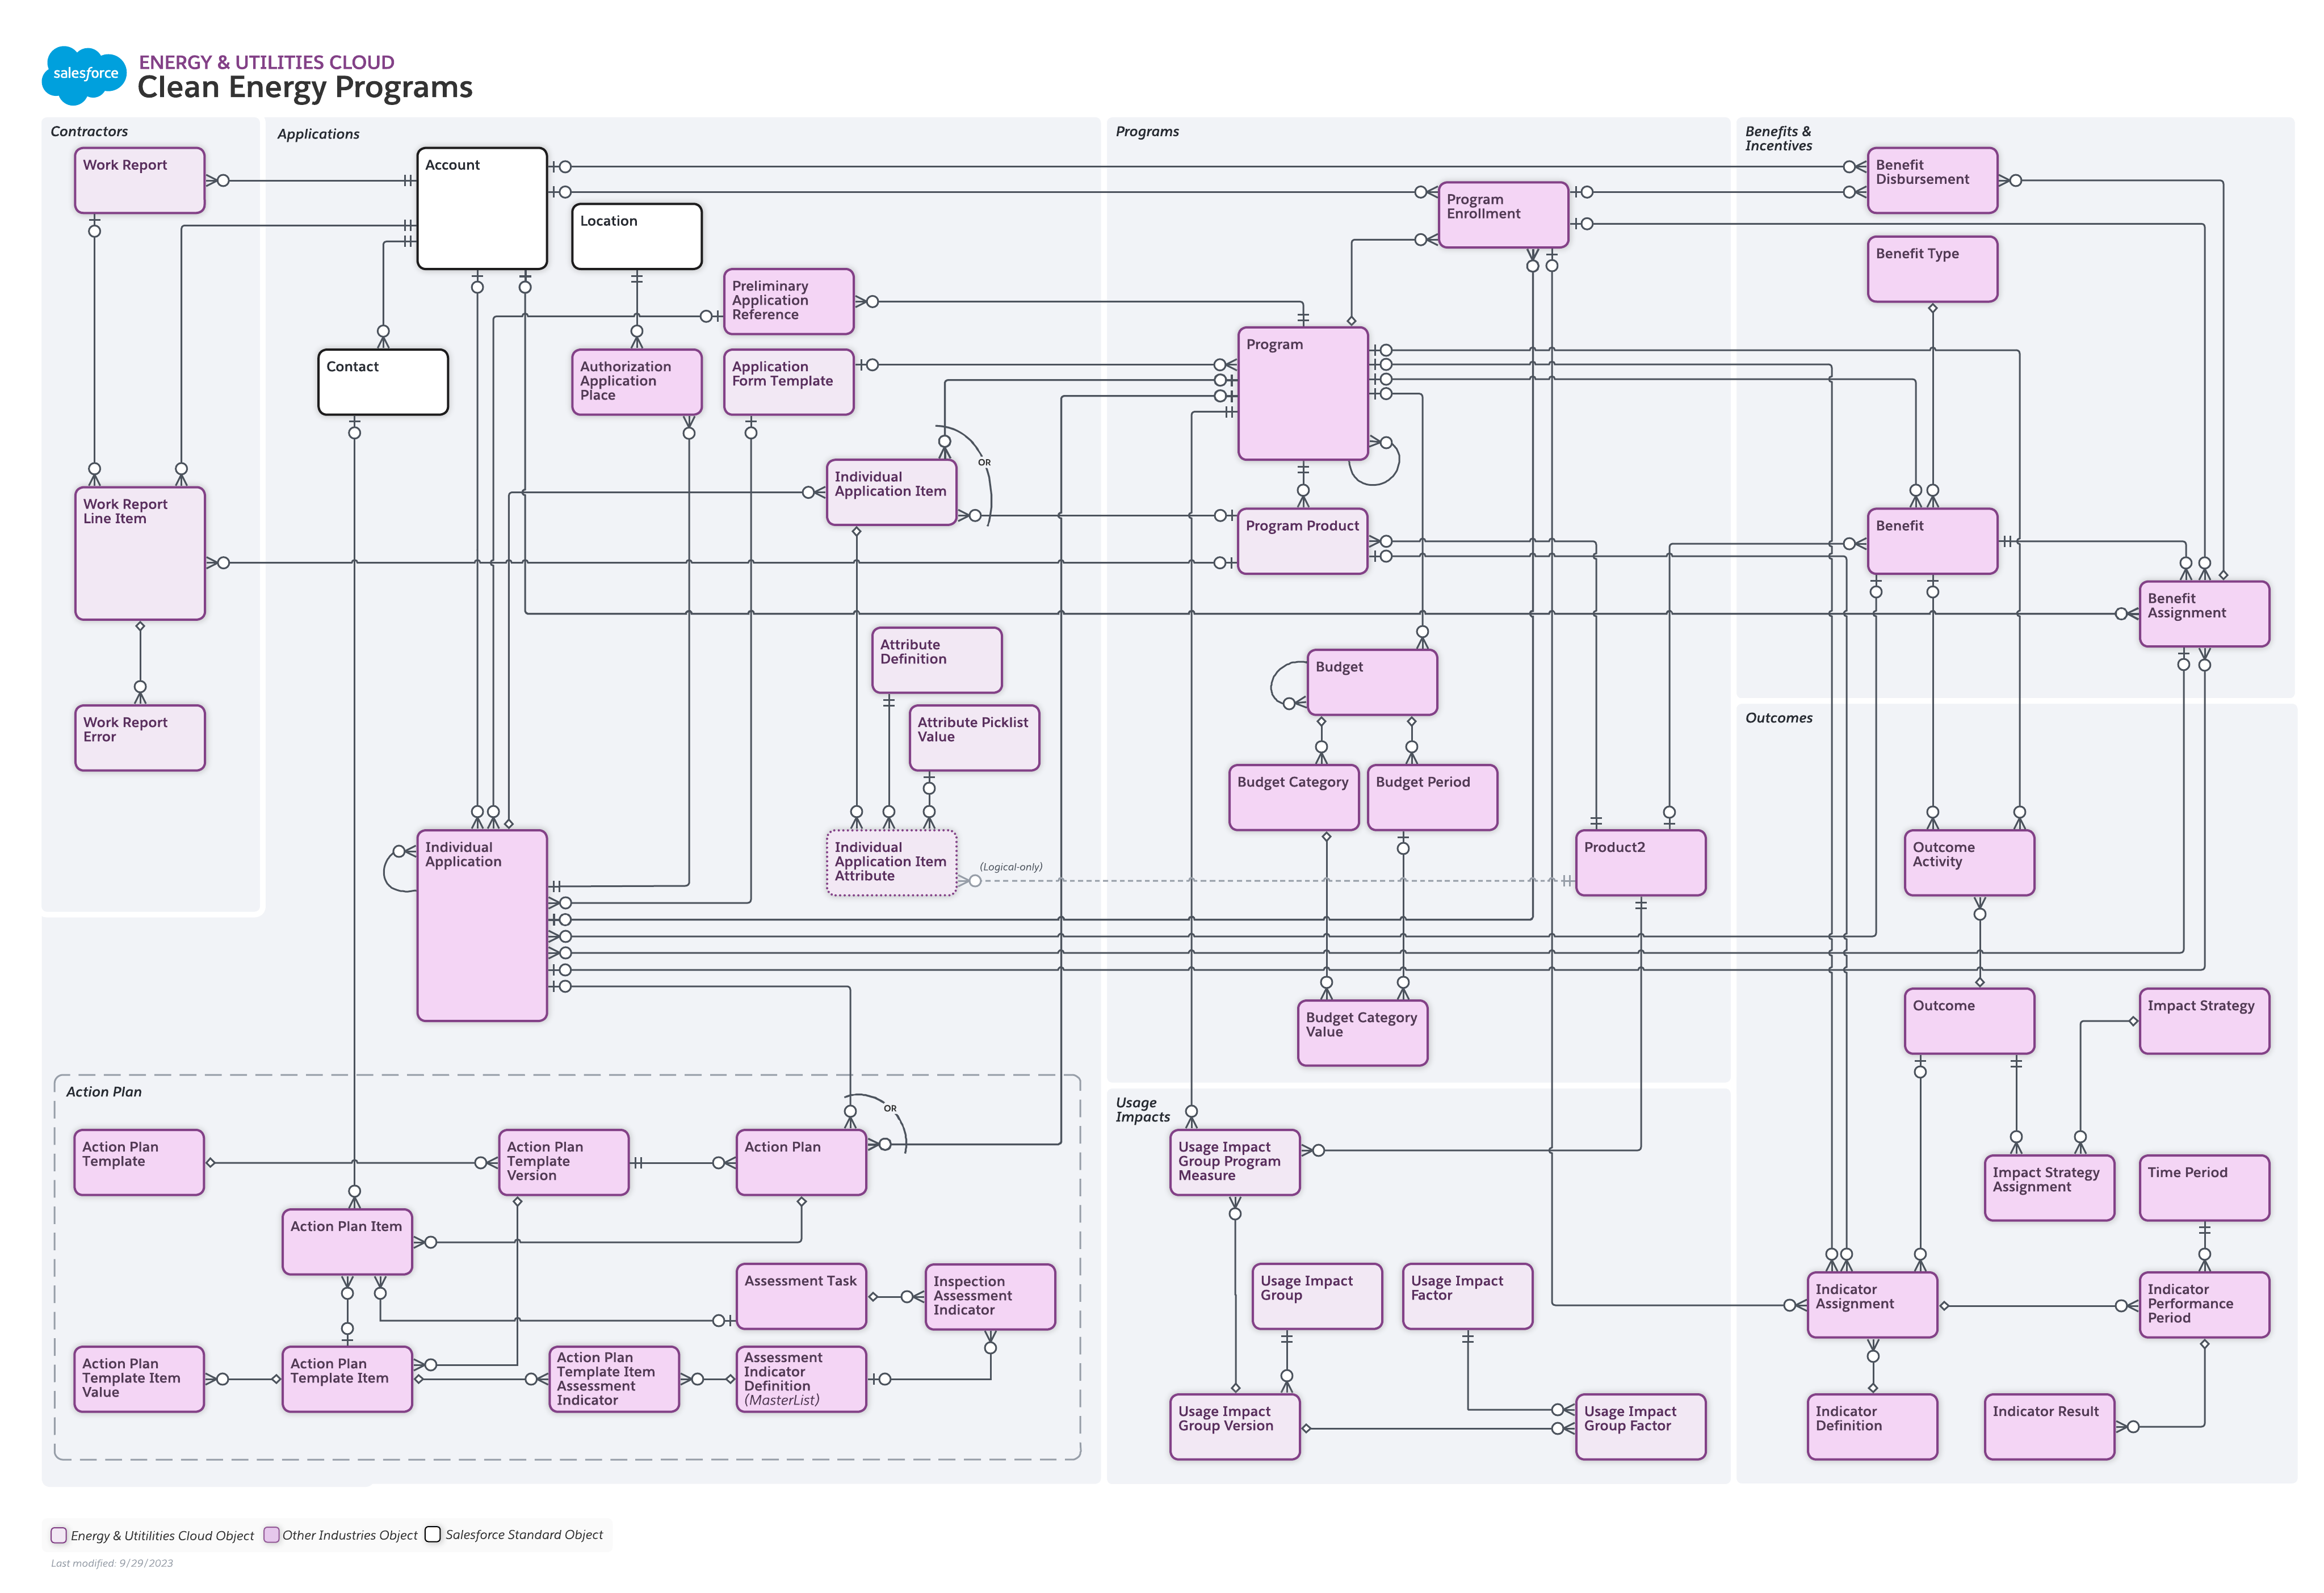Expand the OR connector near Individual Application Item
Viewport: 2324px width, 1593px height.
(984, 461)
